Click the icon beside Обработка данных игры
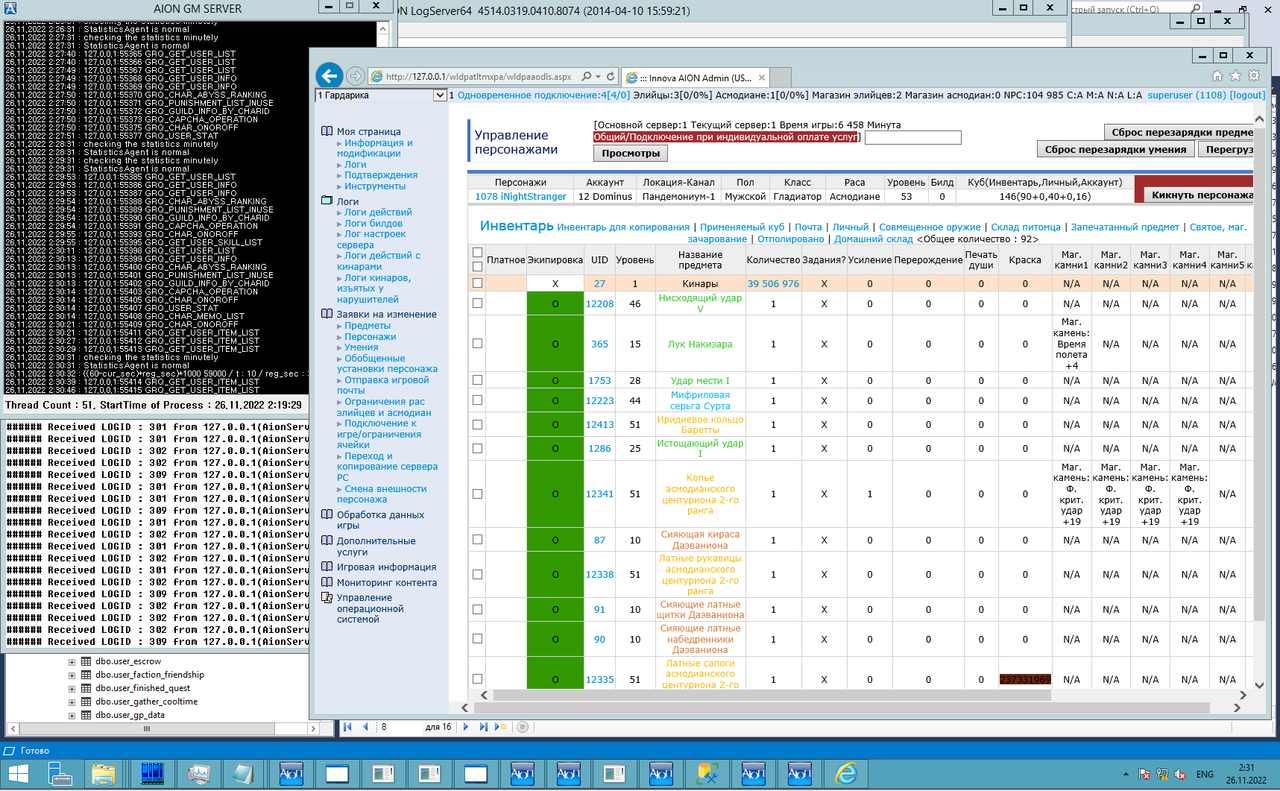Viewport: 1280px width, 791px height. [x=327, y=515]
